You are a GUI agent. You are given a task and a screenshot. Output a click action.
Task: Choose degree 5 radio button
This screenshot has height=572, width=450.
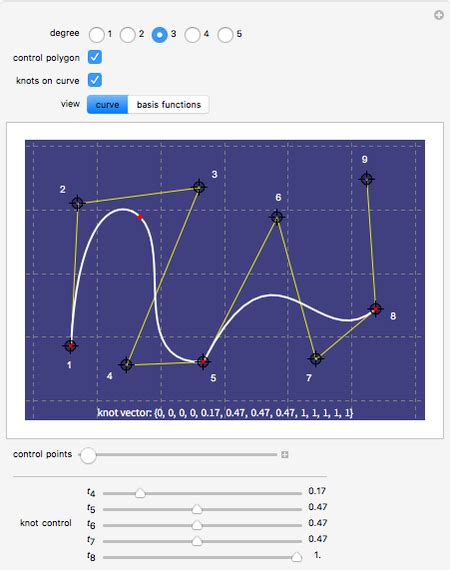(225, 35)
